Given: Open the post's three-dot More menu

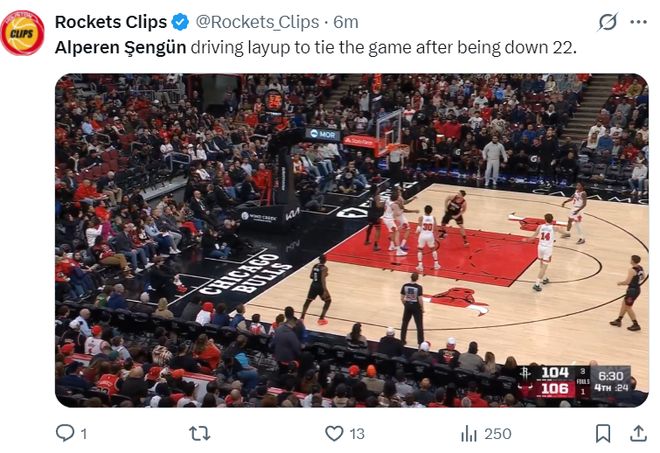Looking at the screenshot, I should click(639, 22).
